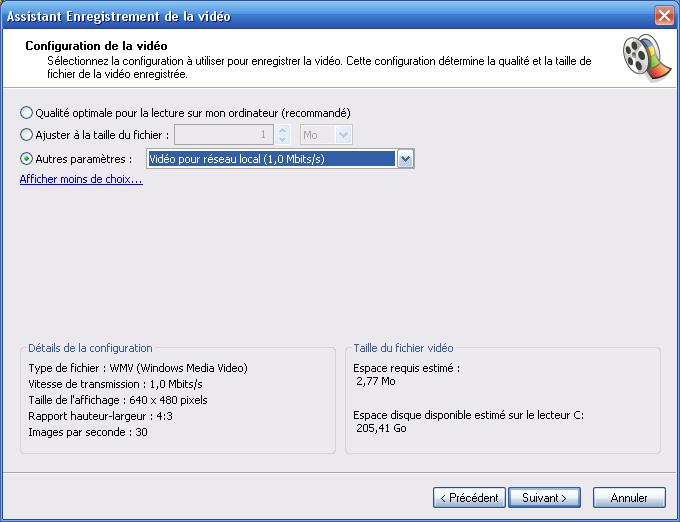Click the Détails de la configuration group label
This screenshot has width=680, height=522.
tap(90, 348)
